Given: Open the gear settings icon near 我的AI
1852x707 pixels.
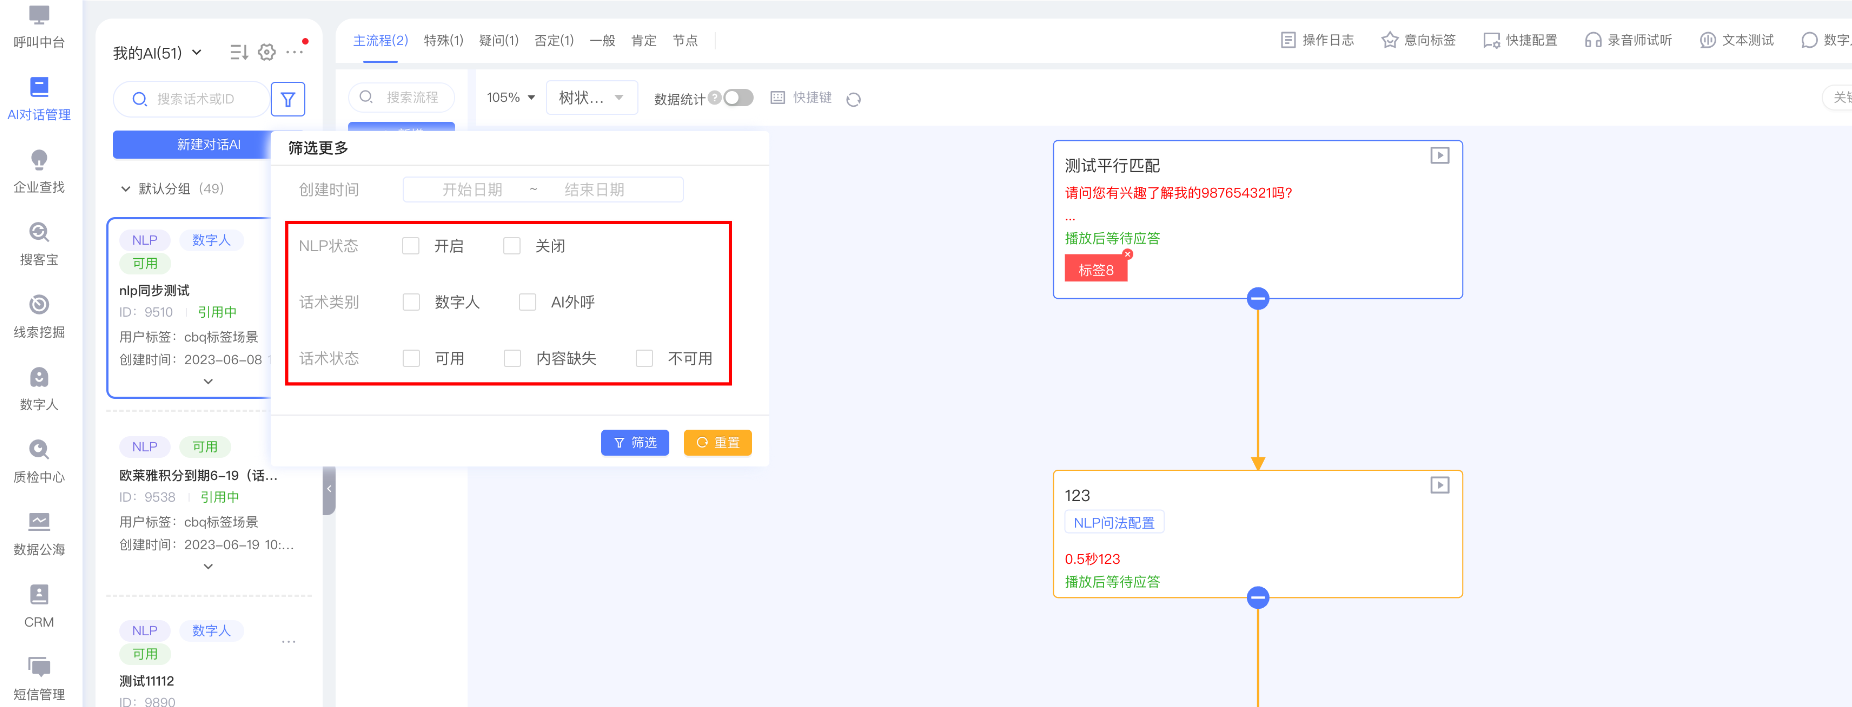Looking at the screenshot, I should point(267,52).
